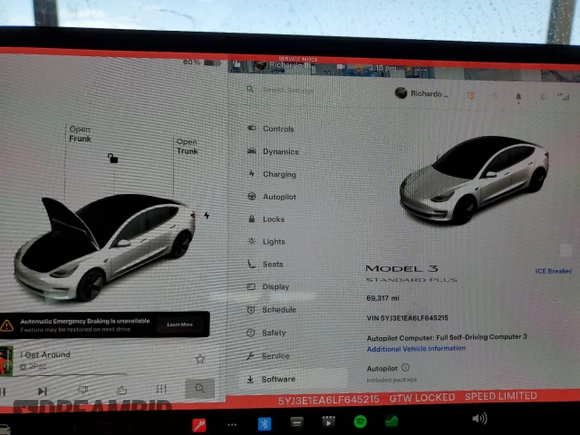Thumbs up the current track
This screenshot has width=580, height=435.
122,390
